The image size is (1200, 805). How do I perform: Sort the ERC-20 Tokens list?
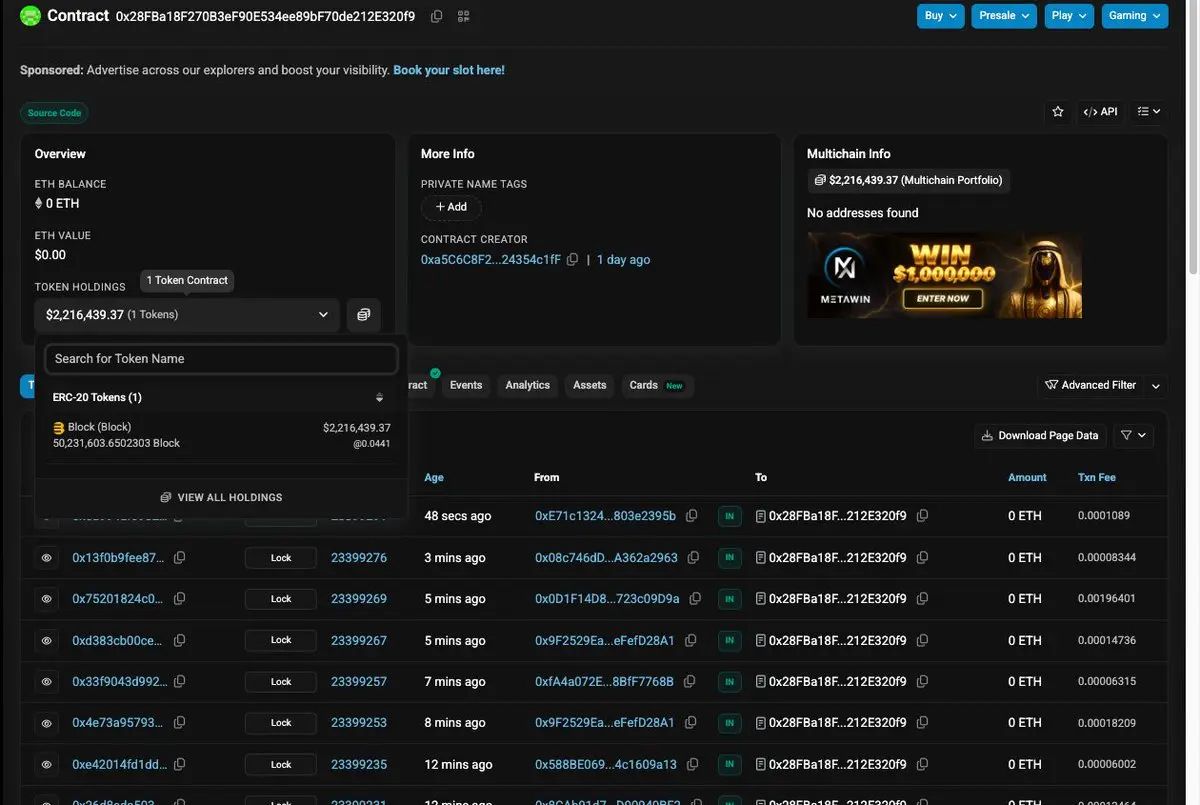379,397
